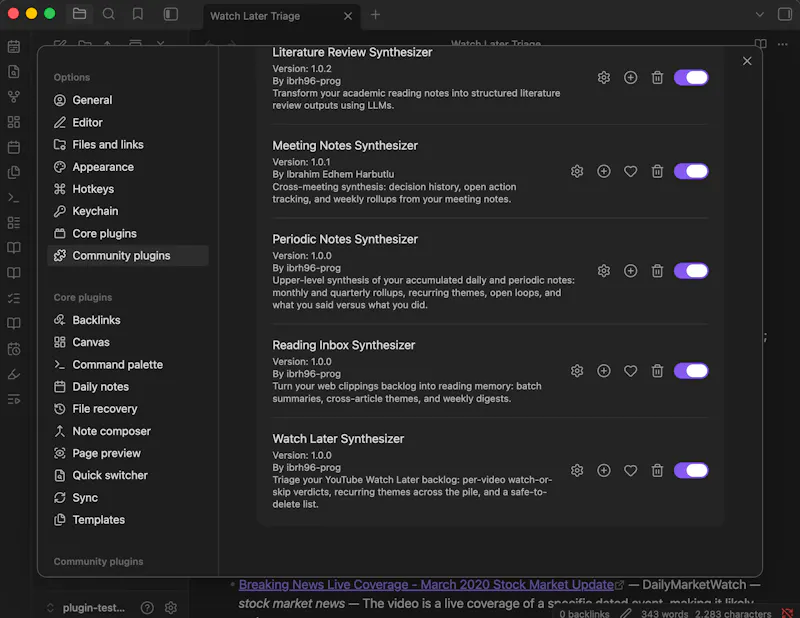The width and height of the screenshot is (800, 618).
Task: Open Reading Inbox Synthesizer options gear
Action: click(x=577, y=371)
